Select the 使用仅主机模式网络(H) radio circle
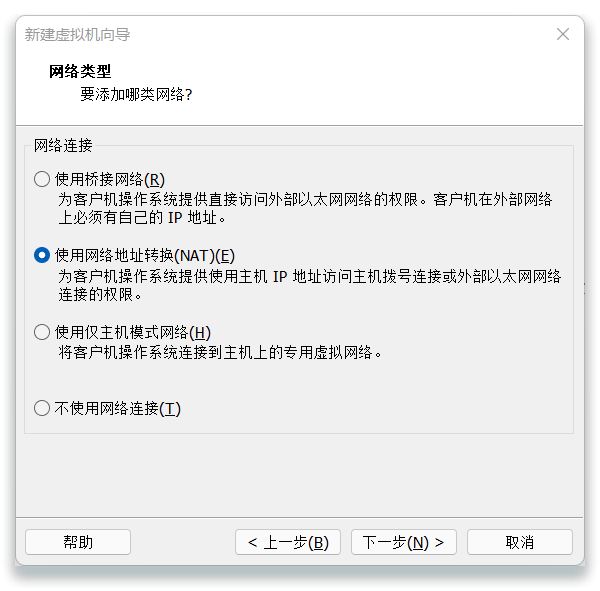The height and width of the screenshot is (591, 600). pyautogui.click(x=42, y=332)
